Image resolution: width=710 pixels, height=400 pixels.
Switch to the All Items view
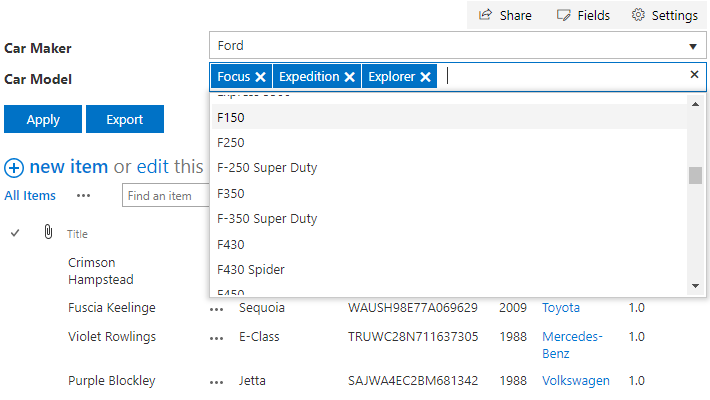(30, 196)
